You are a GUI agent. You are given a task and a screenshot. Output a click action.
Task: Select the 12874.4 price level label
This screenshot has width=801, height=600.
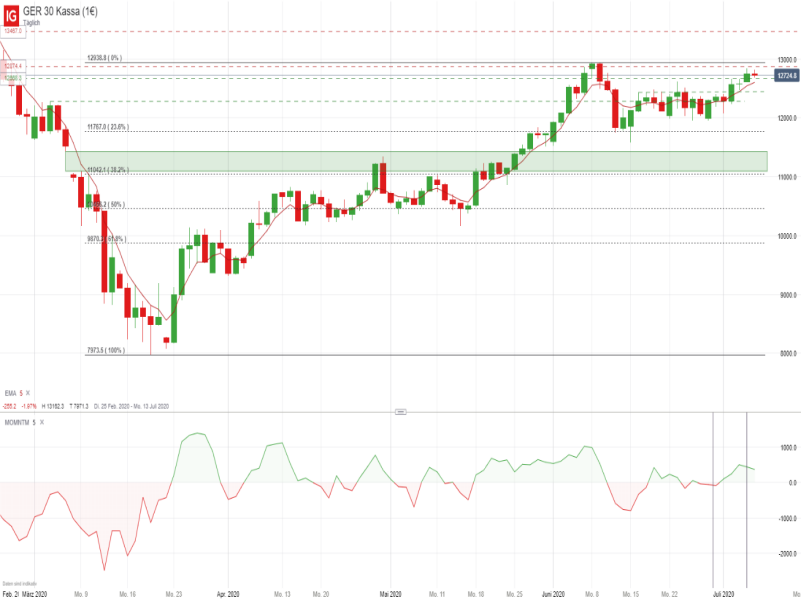point(13,66)
